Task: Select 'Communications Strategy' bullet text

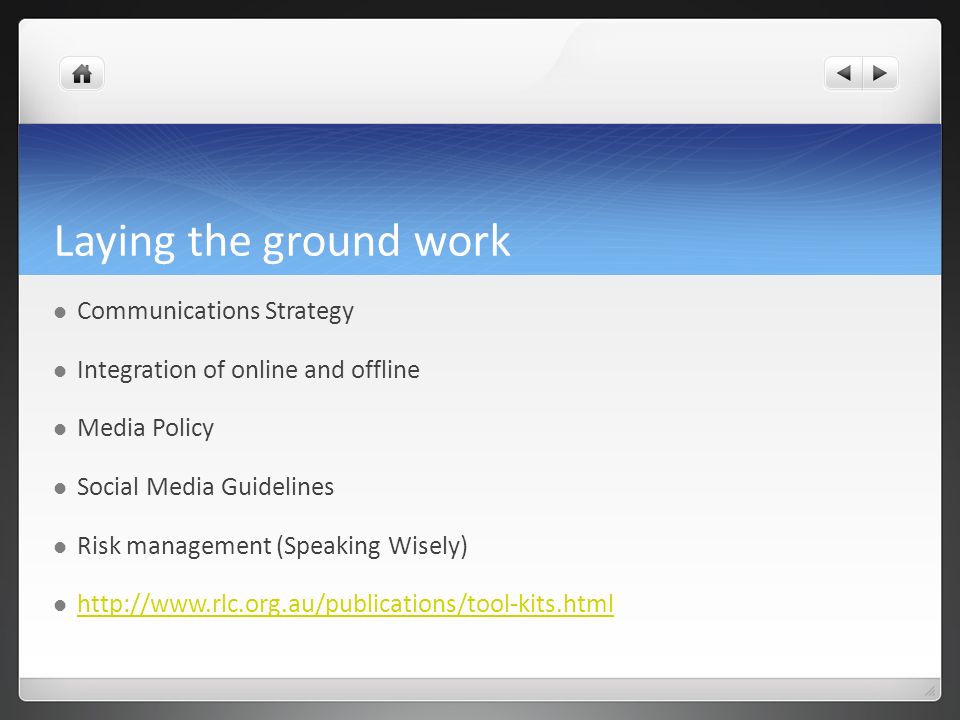Action: click(216, 311)
